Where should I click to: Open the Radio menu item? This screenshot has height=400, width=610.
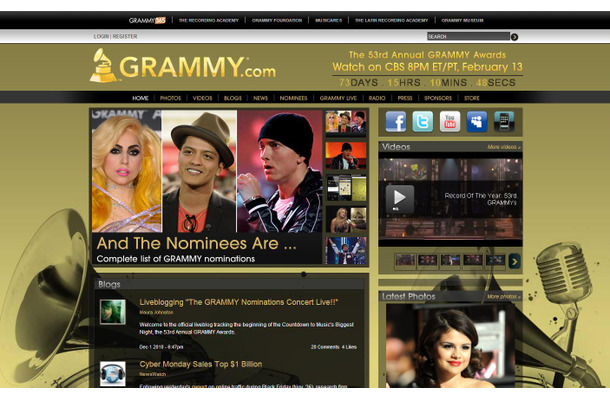(377, 98)
